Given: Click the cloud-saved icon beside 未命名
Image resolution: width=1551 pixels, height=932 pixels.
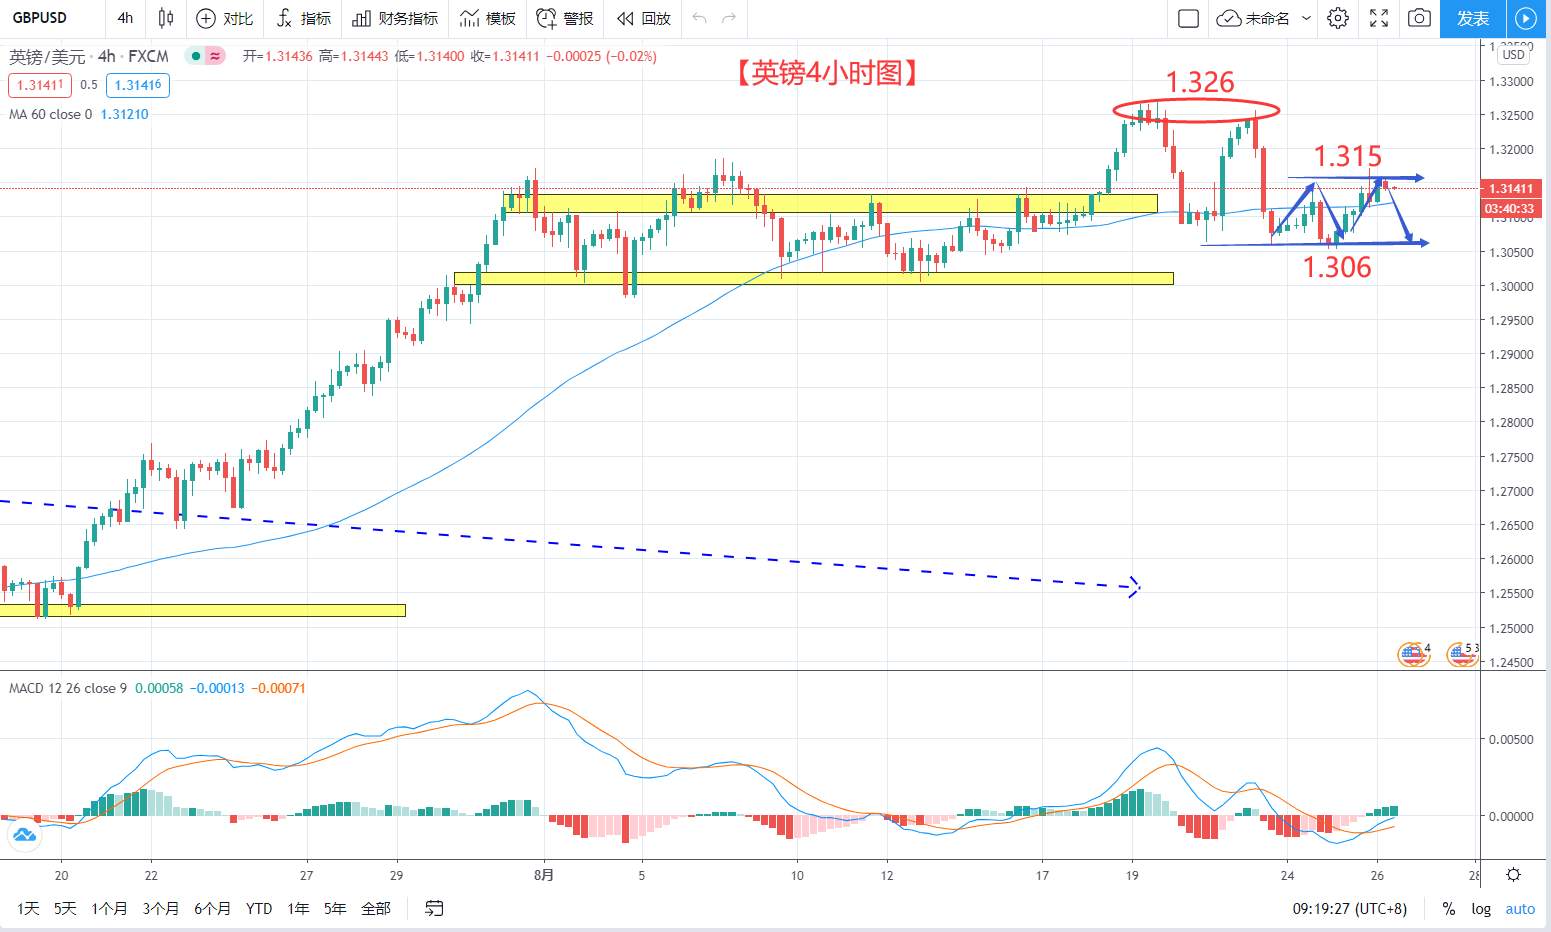Looking at the screenshot, I should coord(1228,18).
